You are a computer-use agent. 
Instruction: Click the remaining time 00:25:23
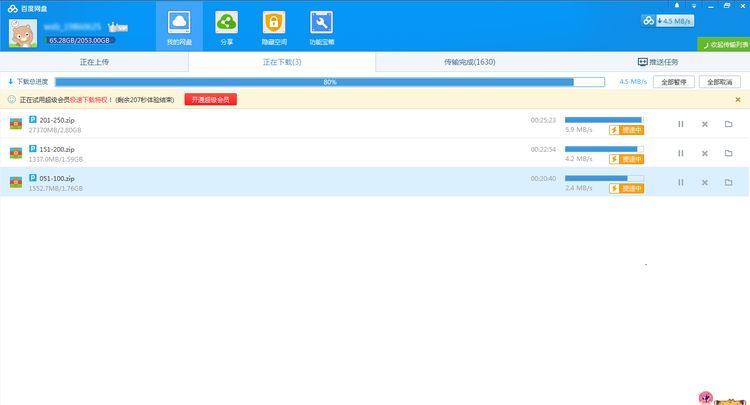(x=543, y=120)
